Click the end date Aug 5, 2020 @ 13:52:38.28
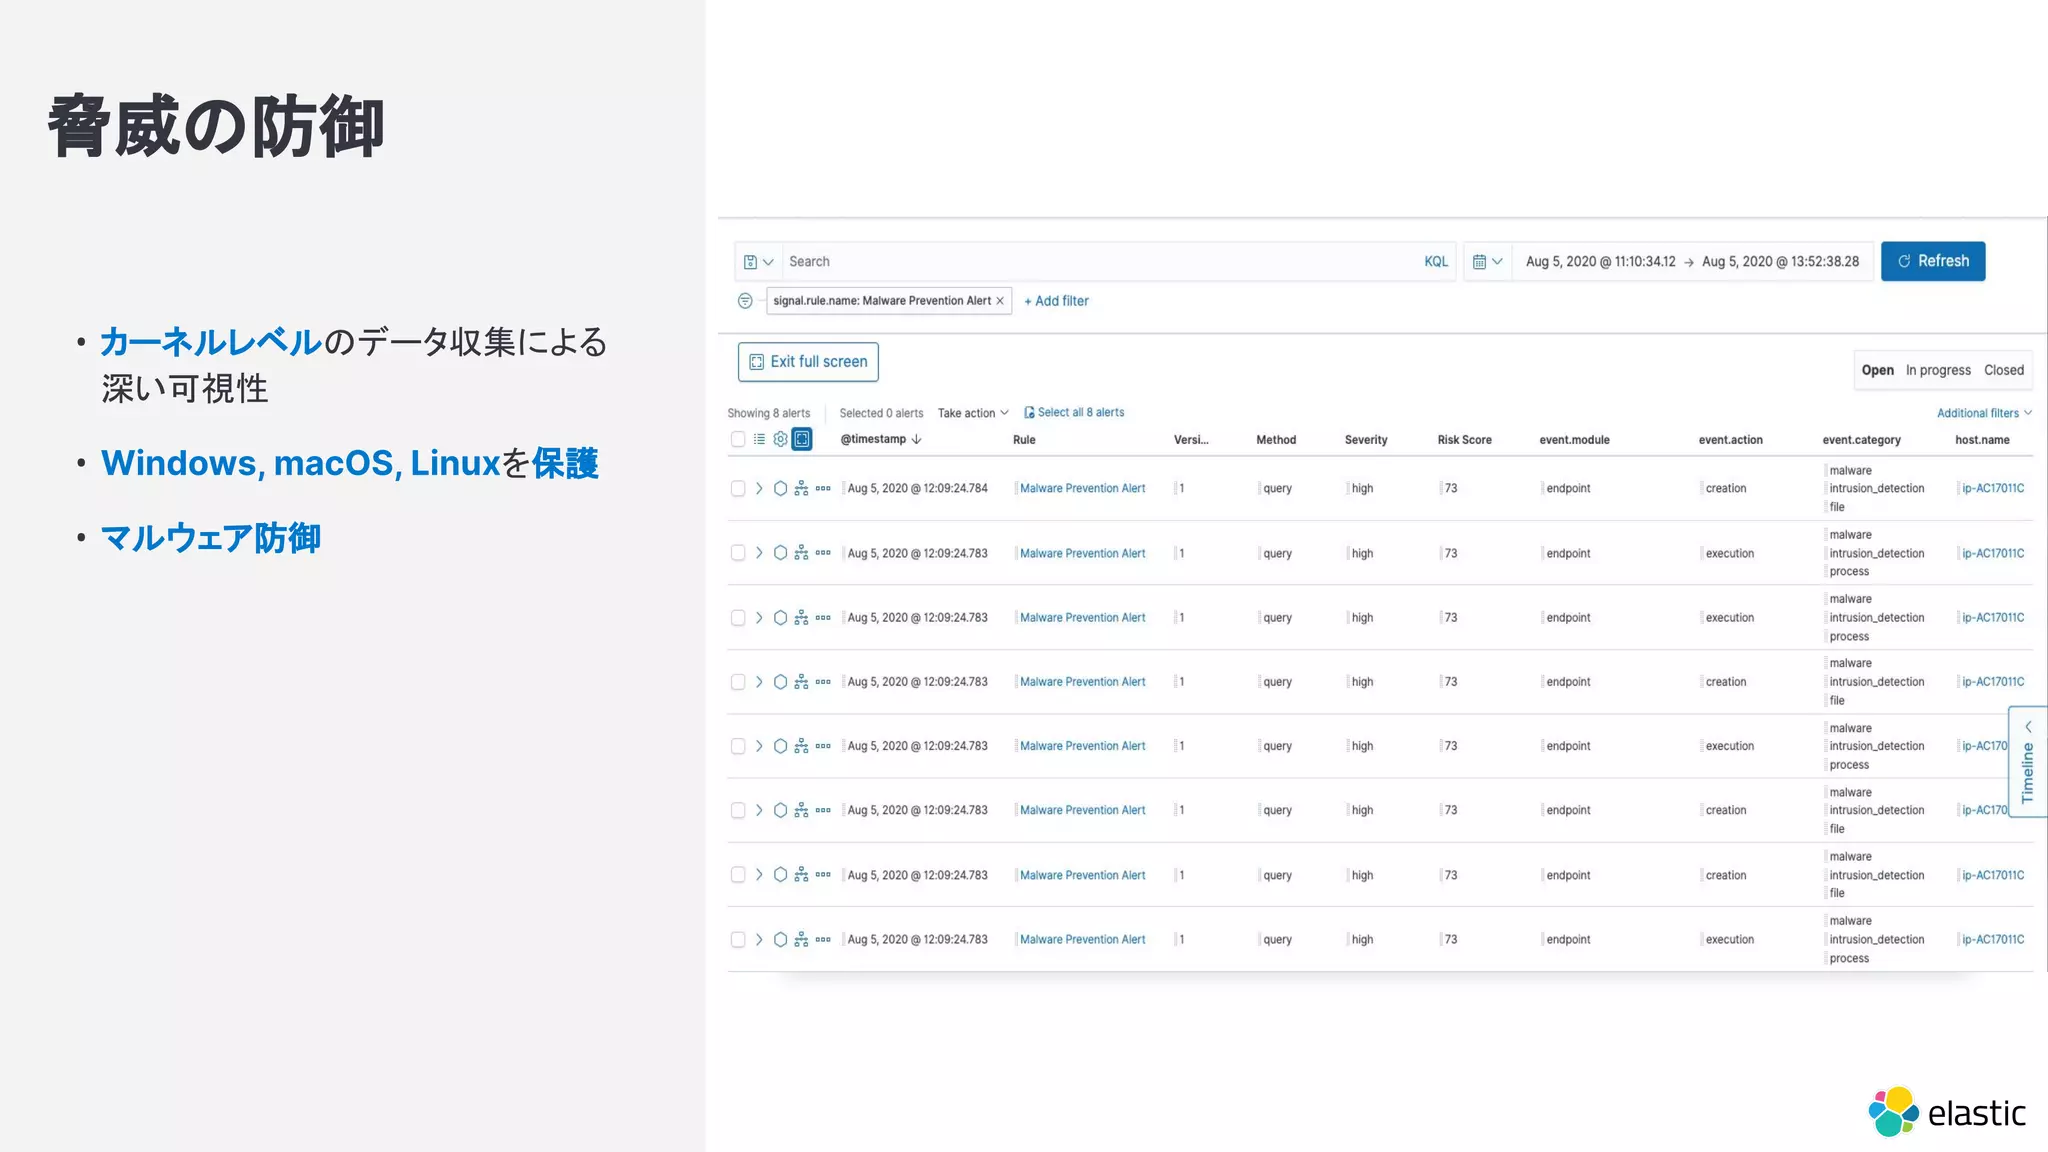2048x1152 pixels. click(x=1780, y=262)
